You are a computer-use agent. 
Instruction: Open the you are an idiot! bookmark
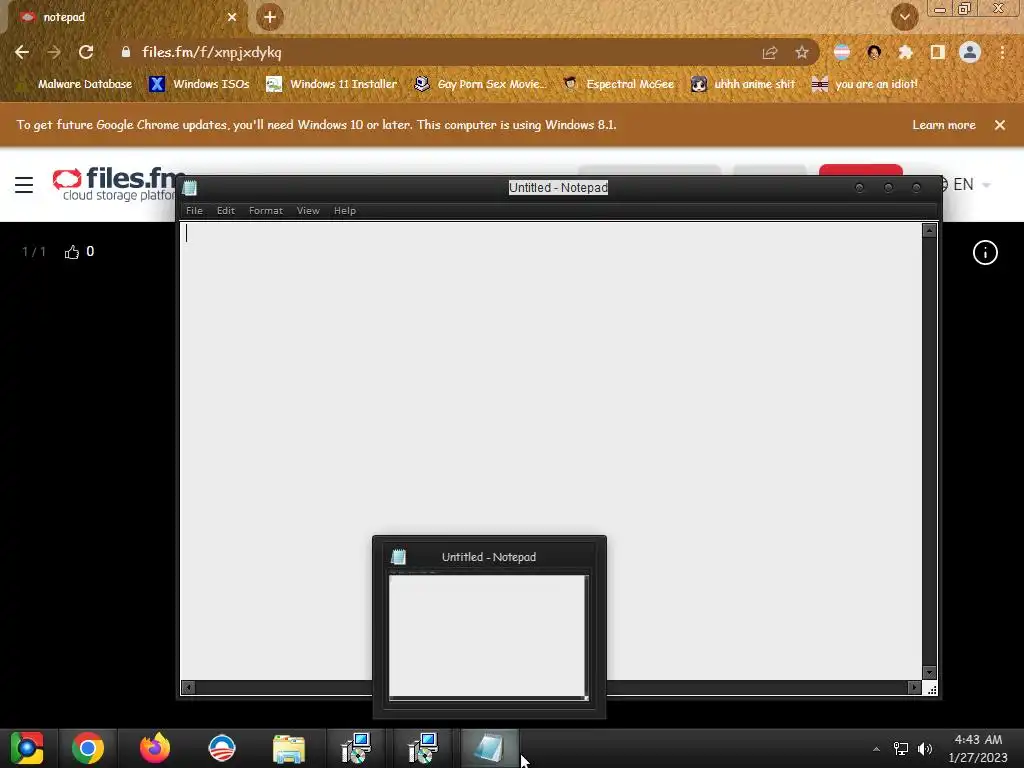[864, 84]
